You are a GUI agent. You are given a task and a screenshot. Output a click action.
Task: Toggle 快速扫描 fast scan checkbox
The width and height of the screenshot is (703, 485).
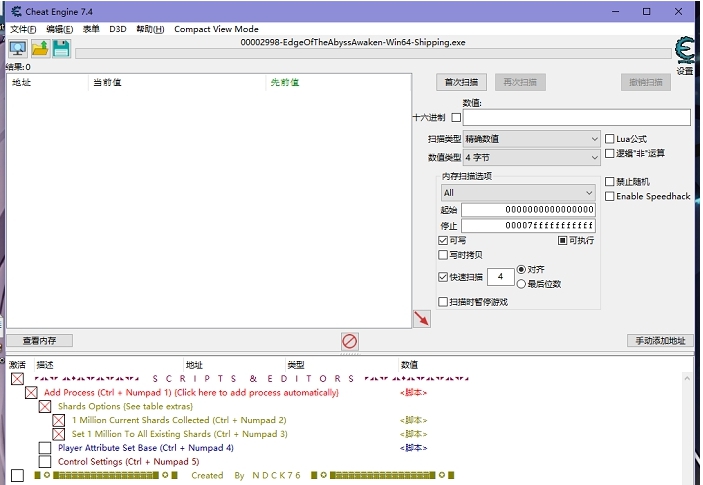(x=443, y=277)
